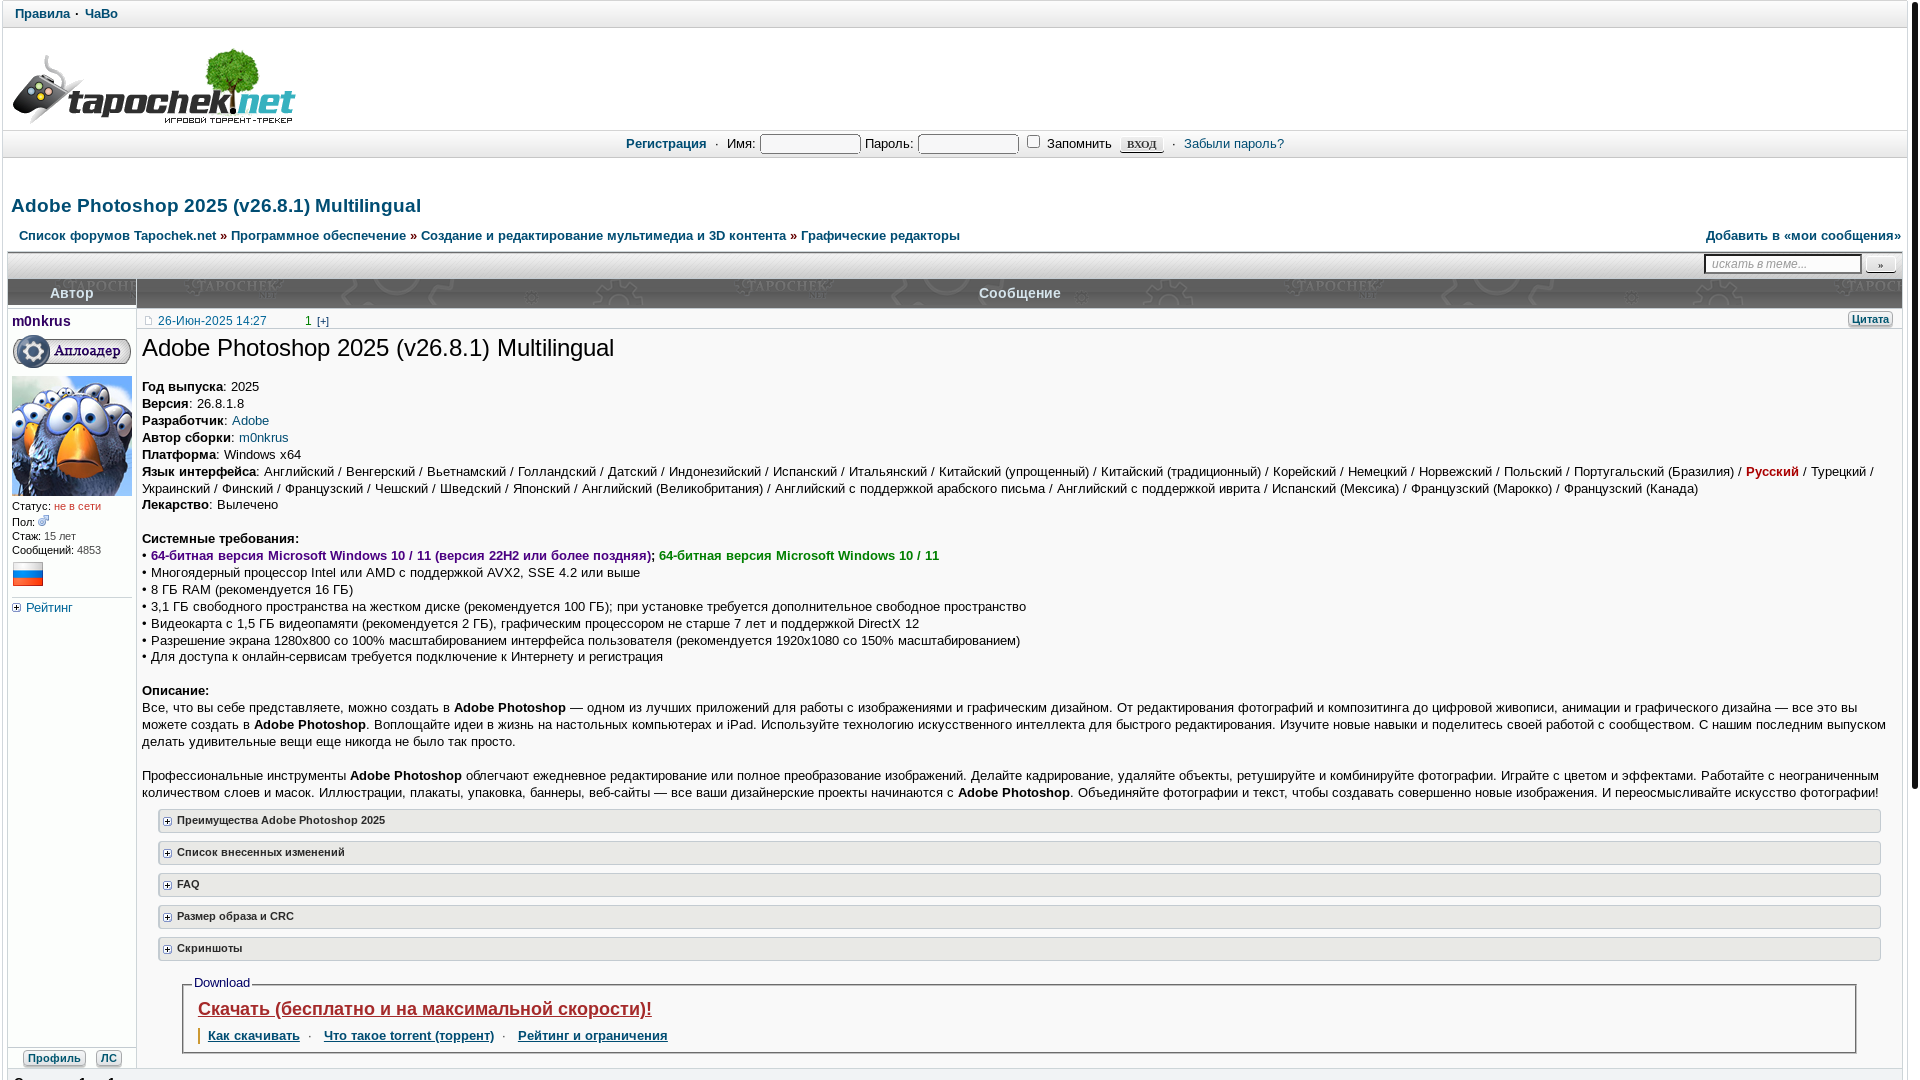
Task: Expand the Скриншоты spoiler
Action: pyautogui.click(x=1019, y=949)
